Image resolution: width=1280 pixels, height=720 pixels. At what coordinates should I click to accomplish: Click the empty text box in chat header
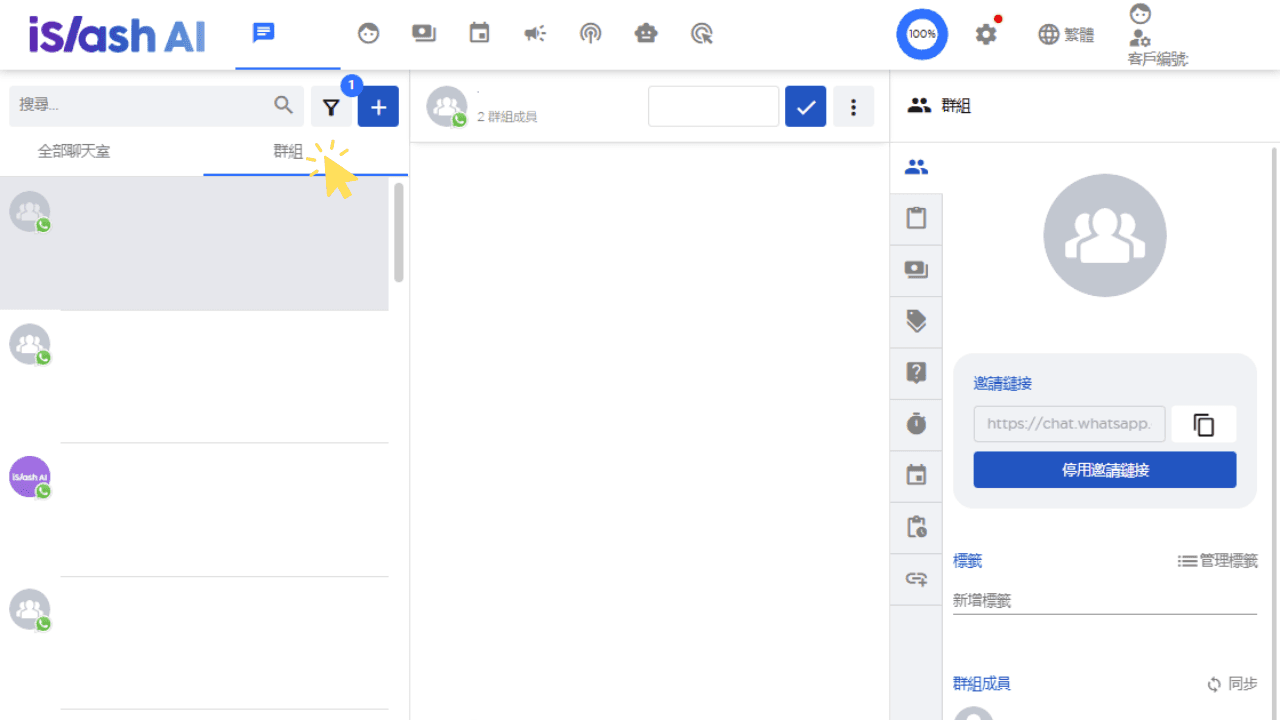point(713,106)
